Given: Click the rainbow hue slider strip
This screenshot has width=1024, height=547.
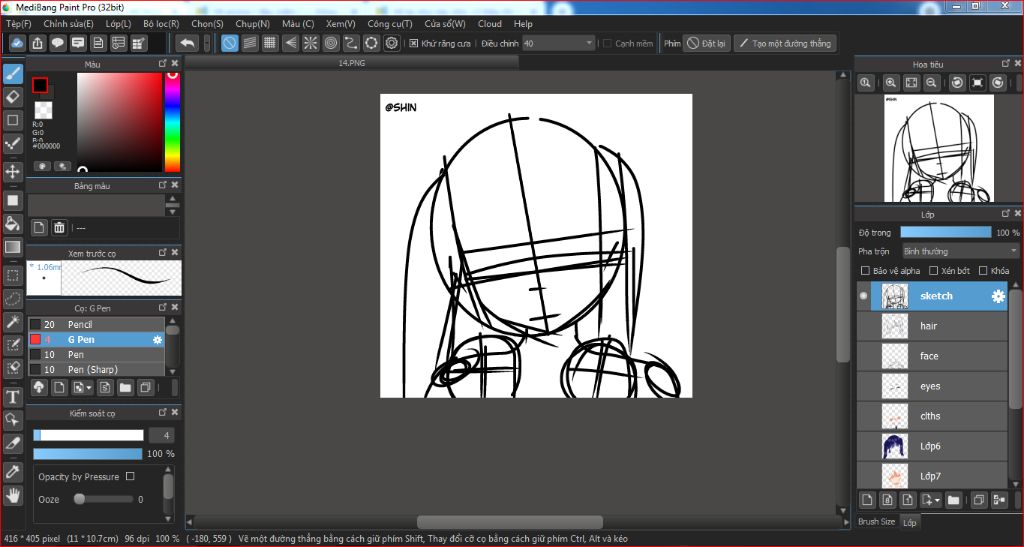Looking at the screenshot, I should pyautogui.click(x=172, y=120).
